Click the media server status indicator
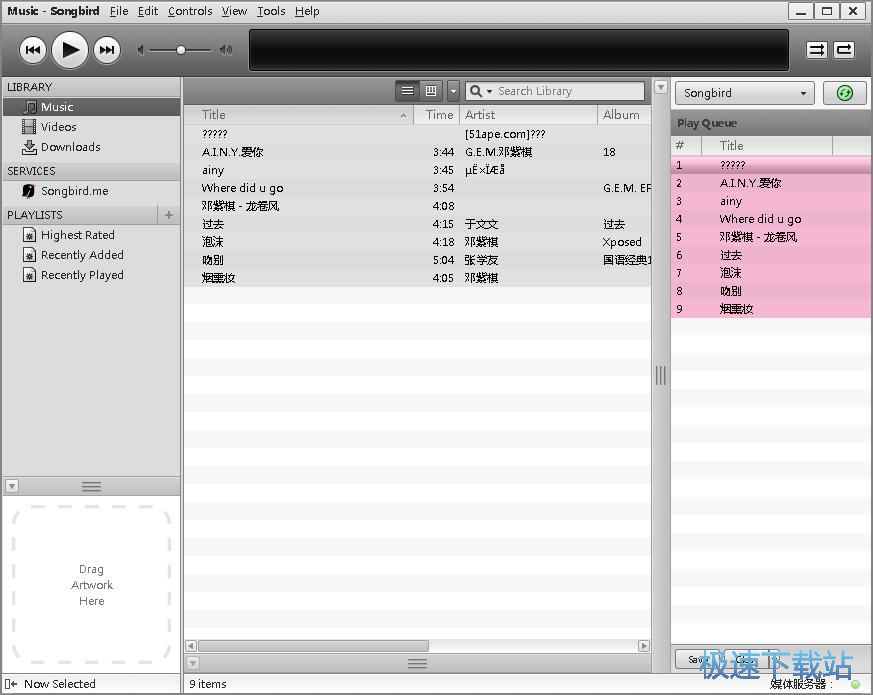 [855, 684]
